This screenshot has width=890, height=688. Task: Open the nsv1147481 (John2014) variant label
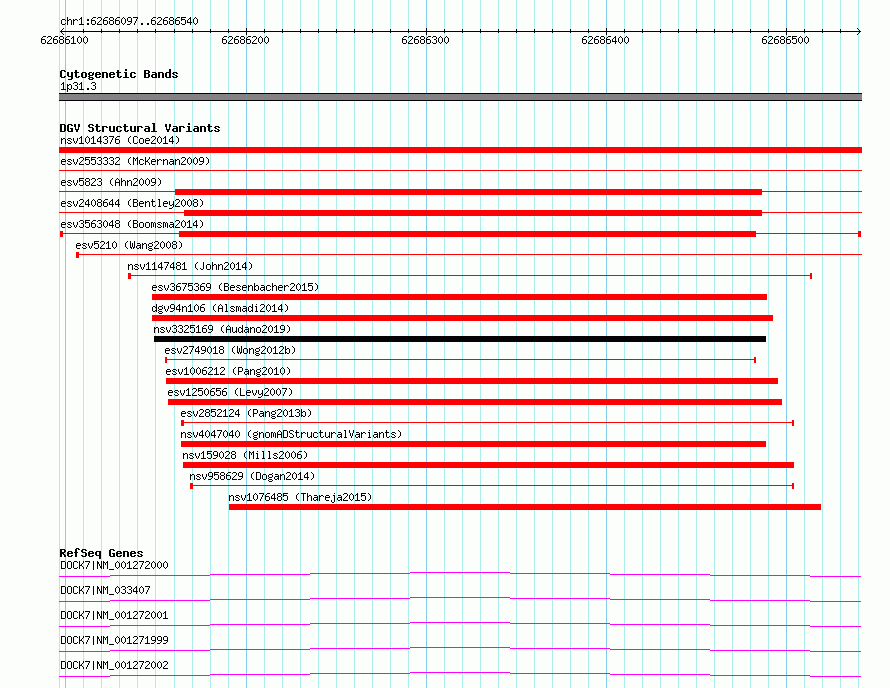pos(190,266)
